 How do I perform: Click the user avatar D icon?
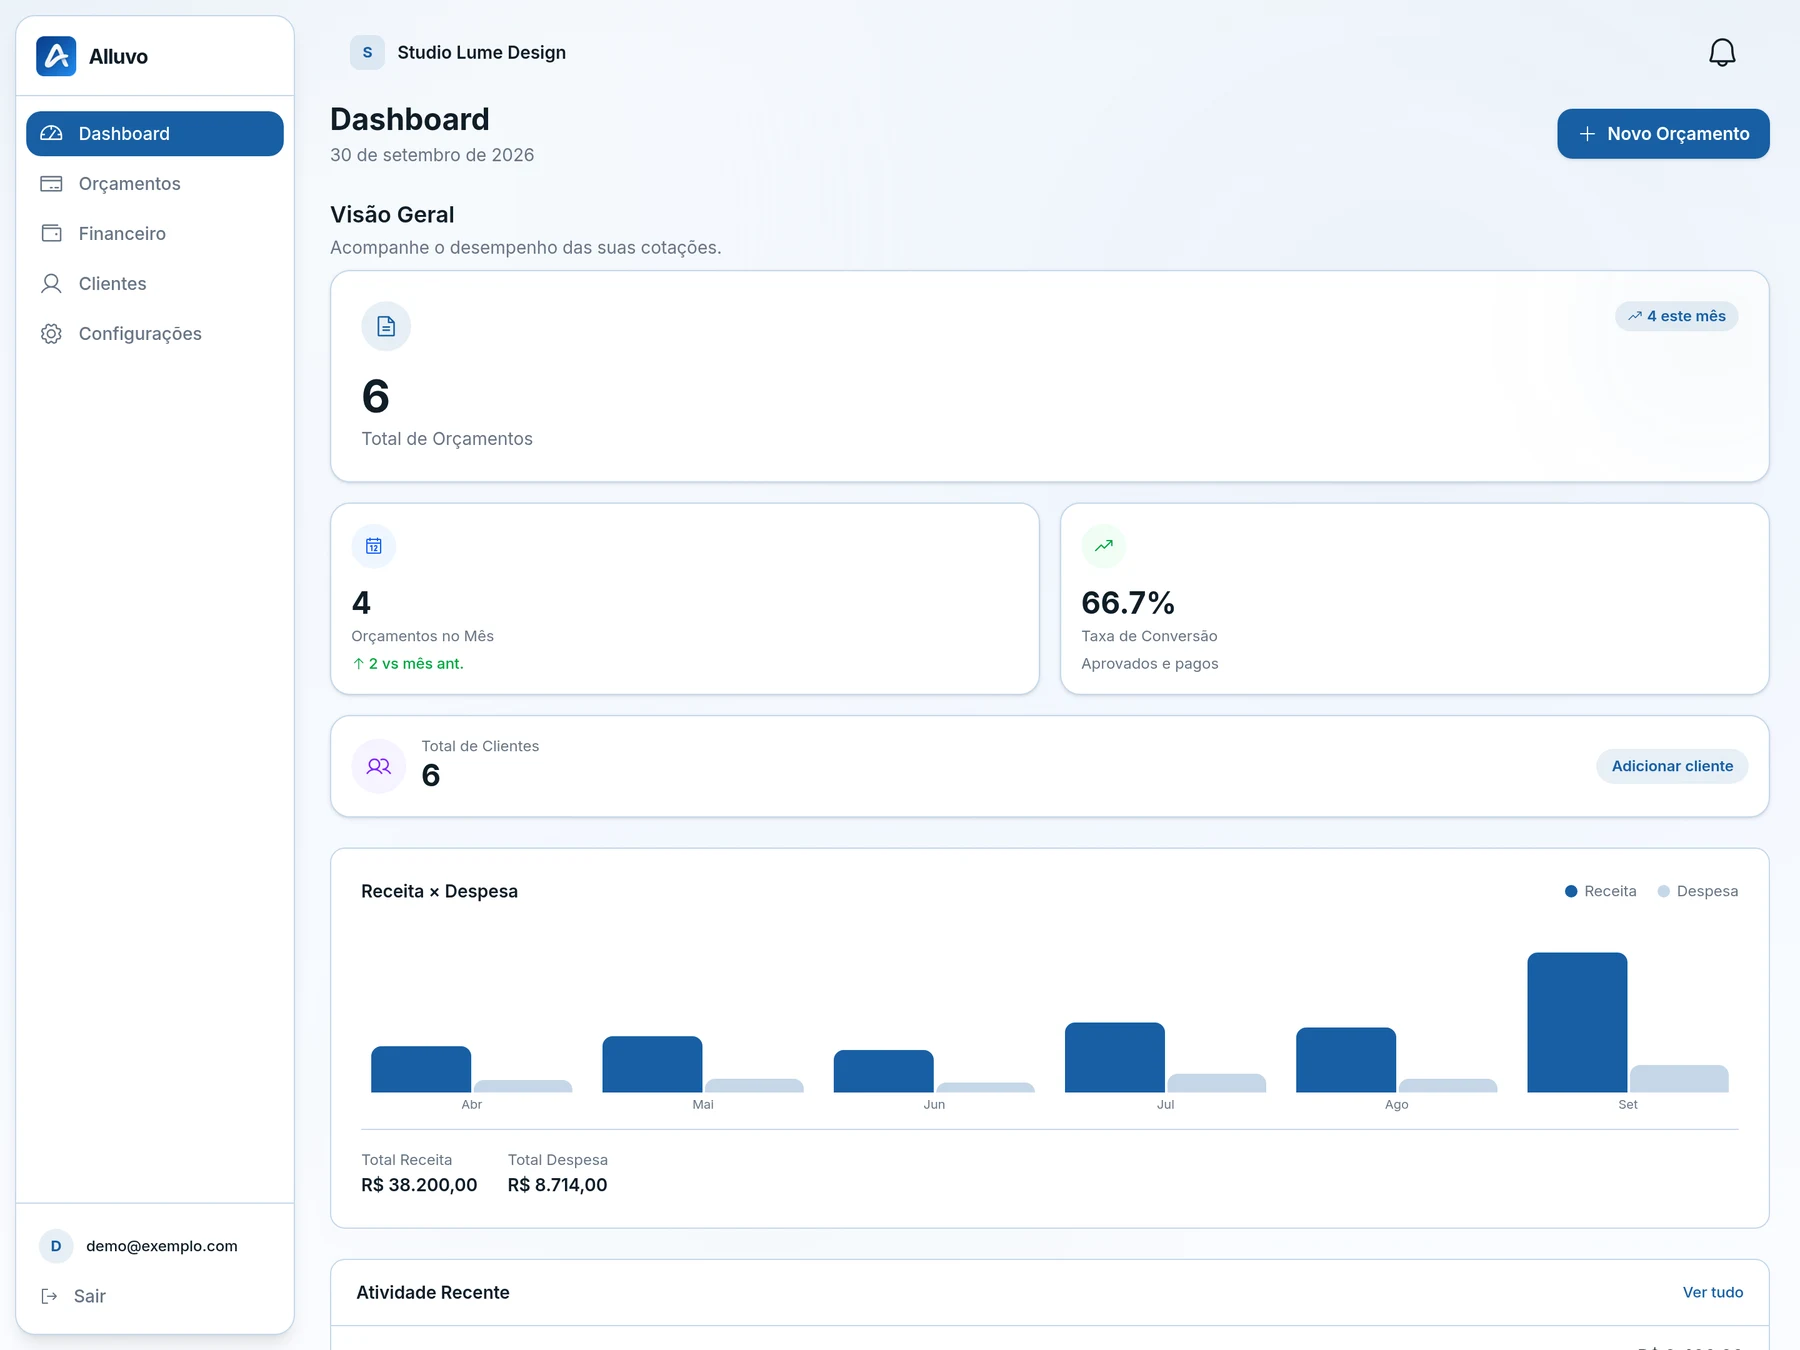tap(56, 1246)
